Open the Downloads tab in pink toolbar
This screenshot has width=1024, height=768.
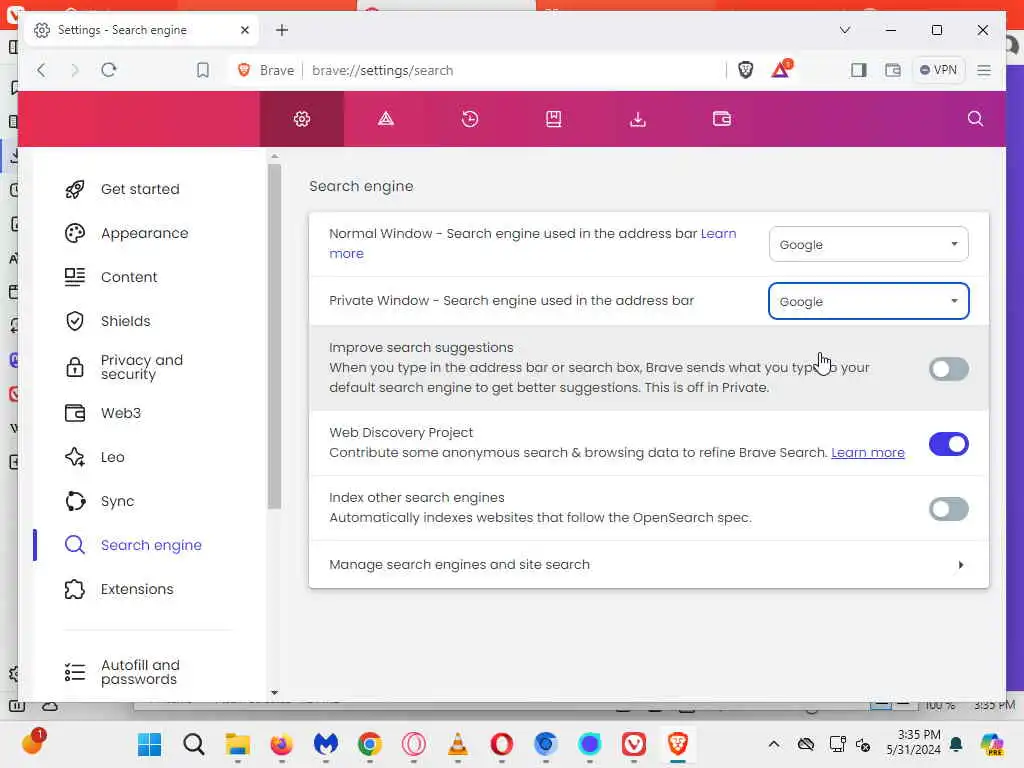(638, 119)
